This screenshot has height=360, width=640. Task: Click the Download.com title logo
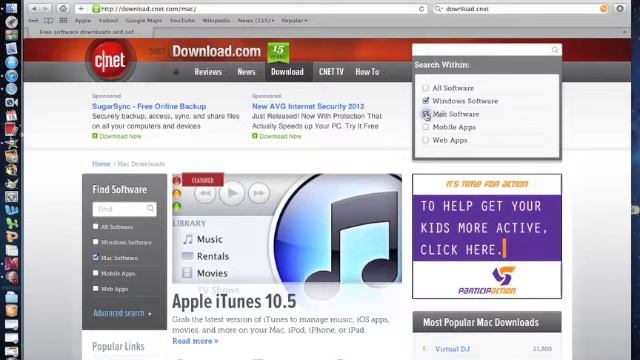click(216, 51)
